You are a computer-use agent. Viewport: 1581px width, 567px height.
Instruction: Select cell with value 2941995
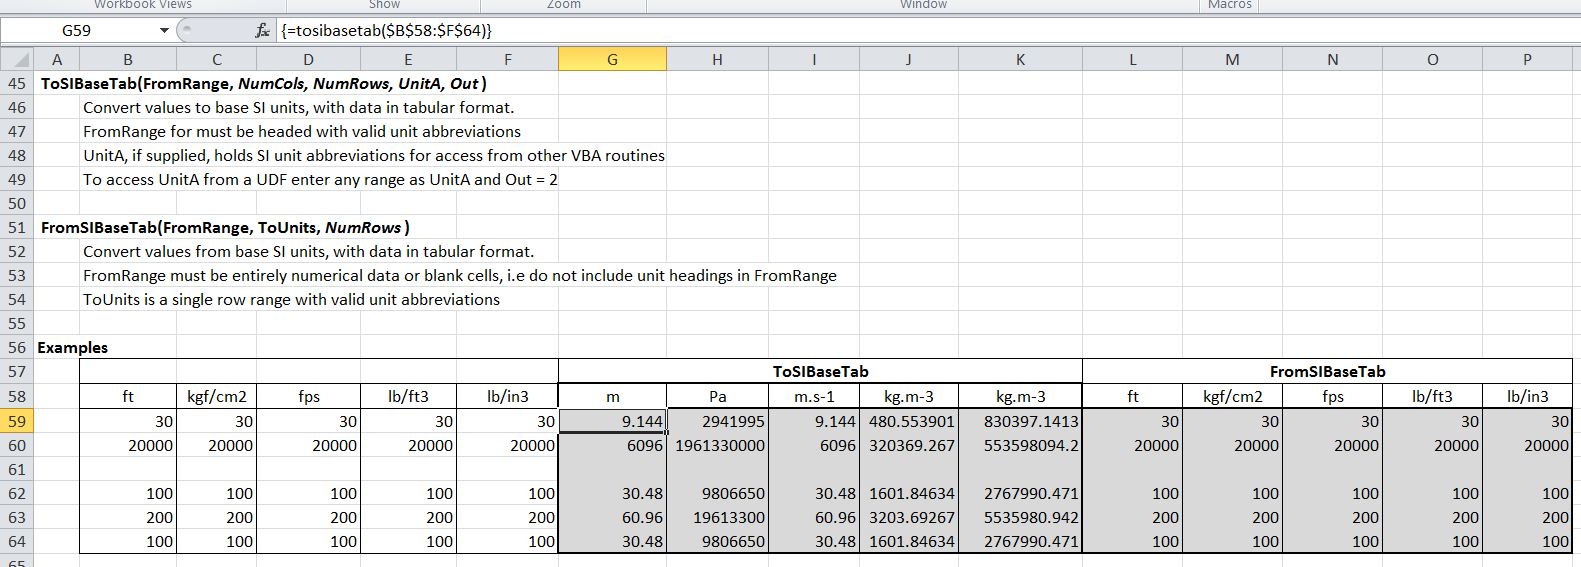pyautogui.click(x=717, y=422)
